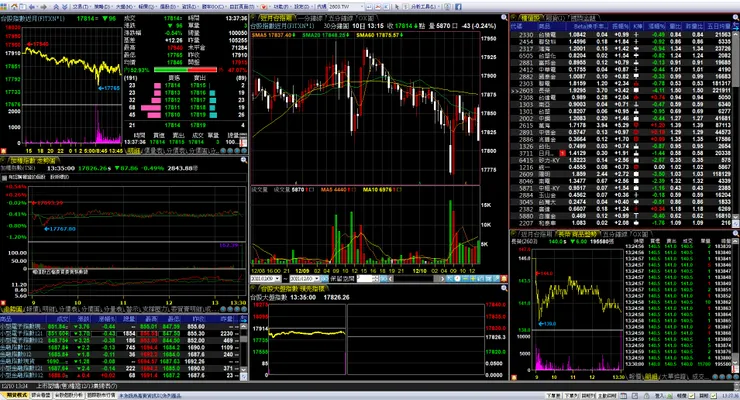Select the 2330 台積電 row in the stock list
Image resolution: width=740 pixels, height=400 pixels.
(x=621, y=34)
